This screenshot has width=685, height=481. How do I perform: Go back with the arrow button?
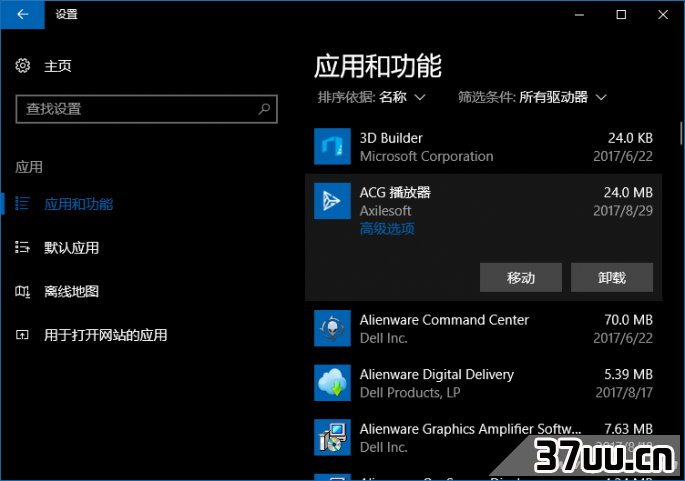(22, 14)
